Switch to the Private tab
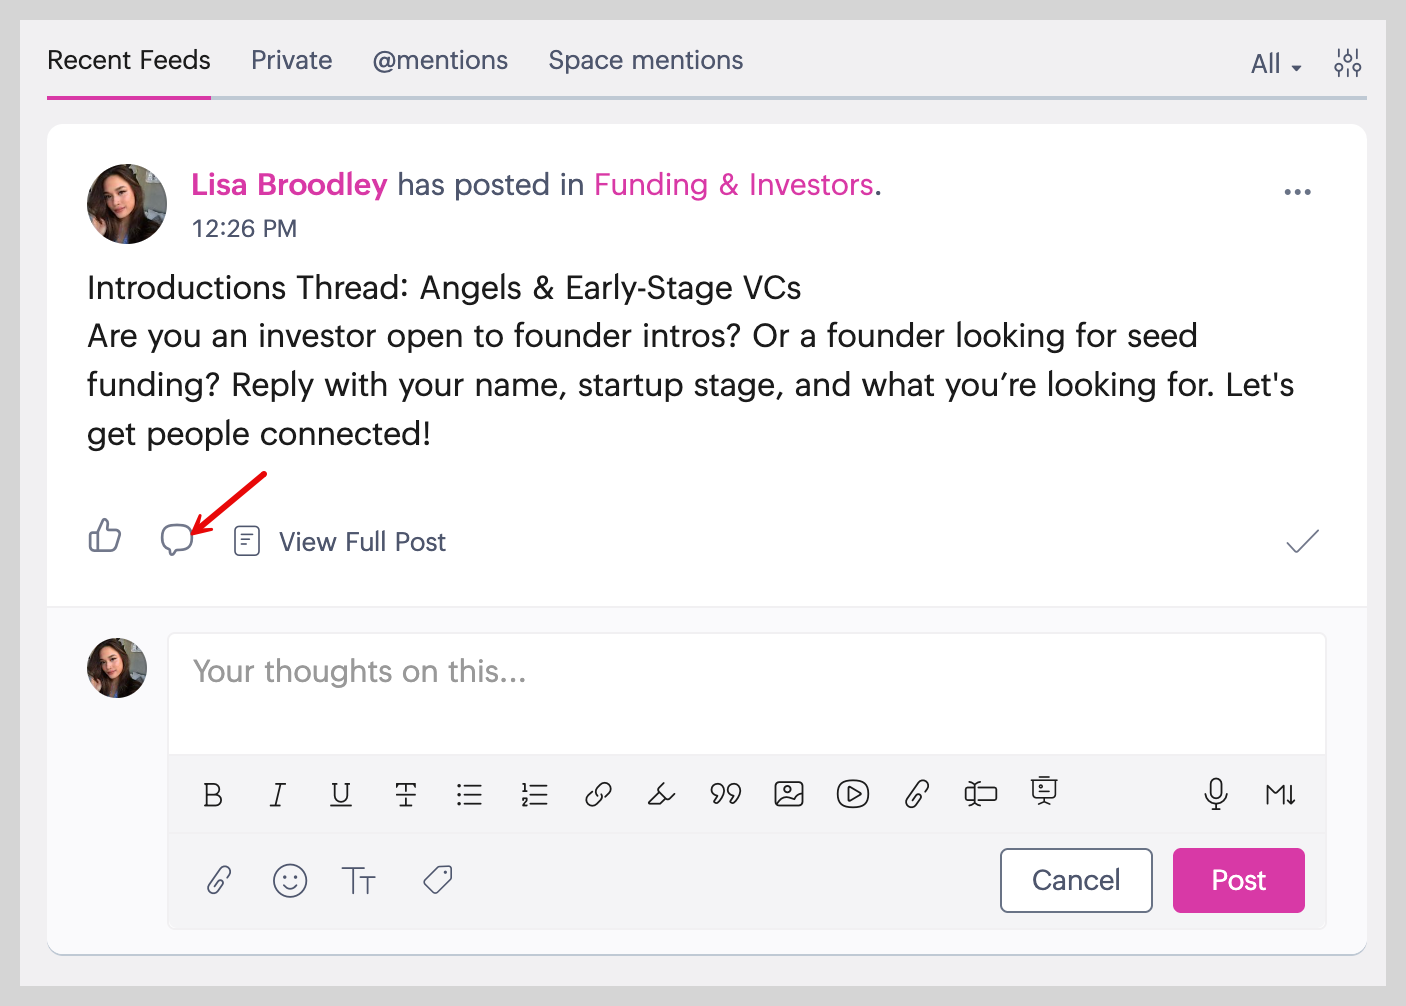1406x1006 pixels. [x=291, y=61]
